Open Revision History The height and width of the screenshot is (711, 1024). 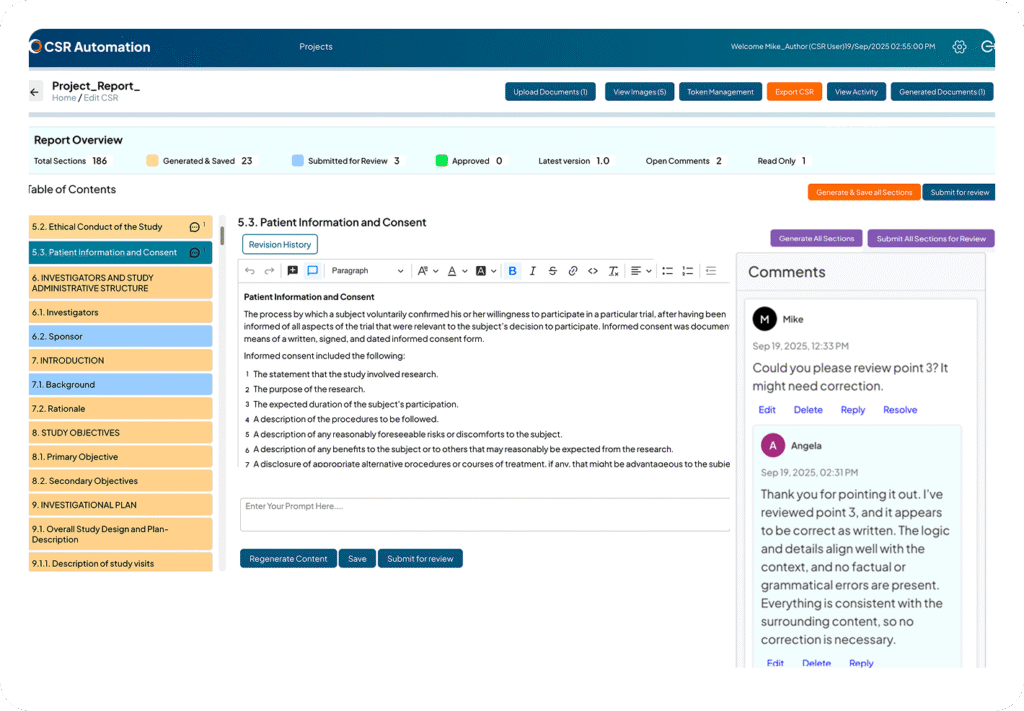[279, 243]
